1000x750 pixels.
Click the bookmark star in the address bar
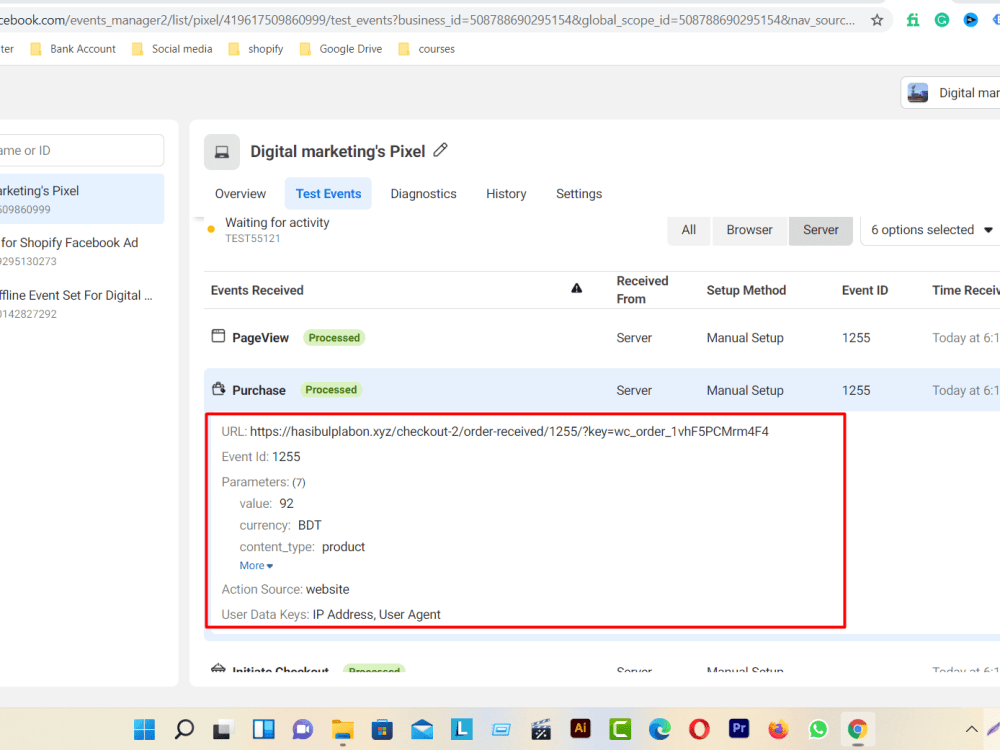coord(877,19)
